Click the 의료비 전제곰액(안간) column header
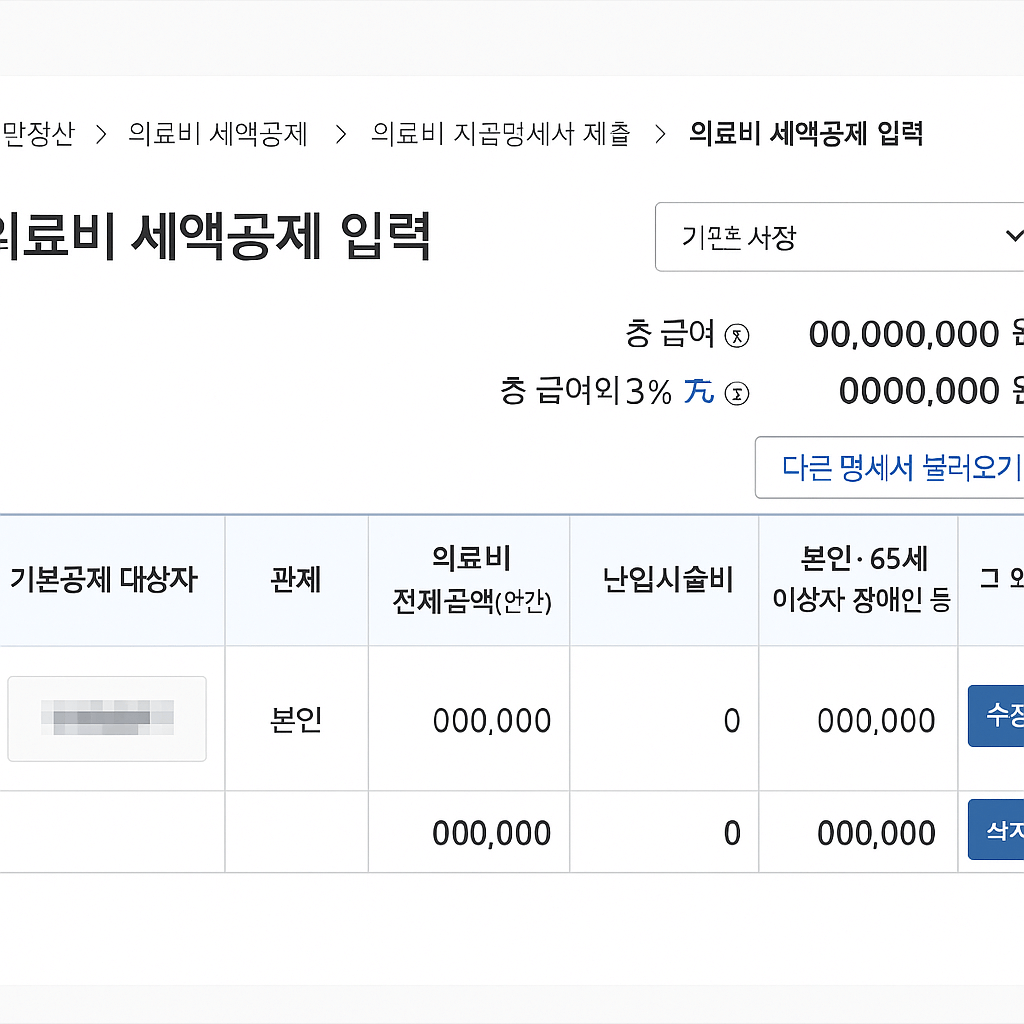1024x1024 pixels. 468,581
